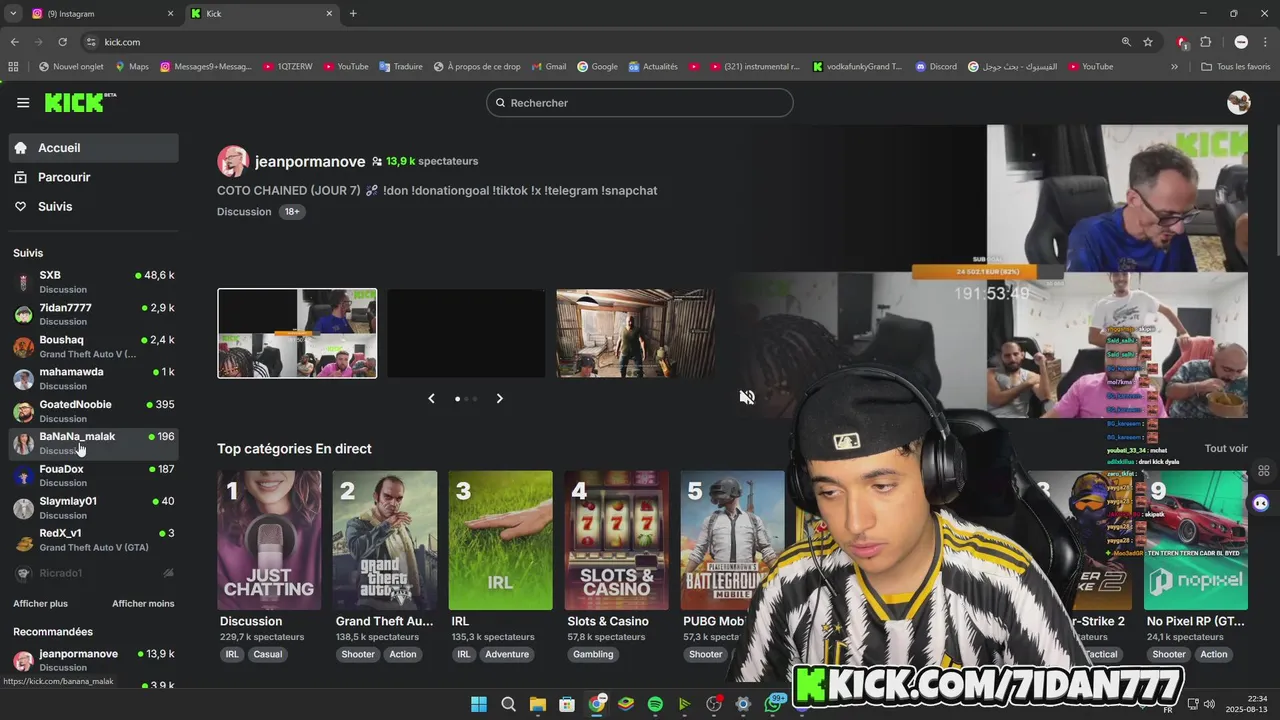Screen dimensions: 1280x720
Task: Click the Adventure tag under IRL
Action: (507, 655)
